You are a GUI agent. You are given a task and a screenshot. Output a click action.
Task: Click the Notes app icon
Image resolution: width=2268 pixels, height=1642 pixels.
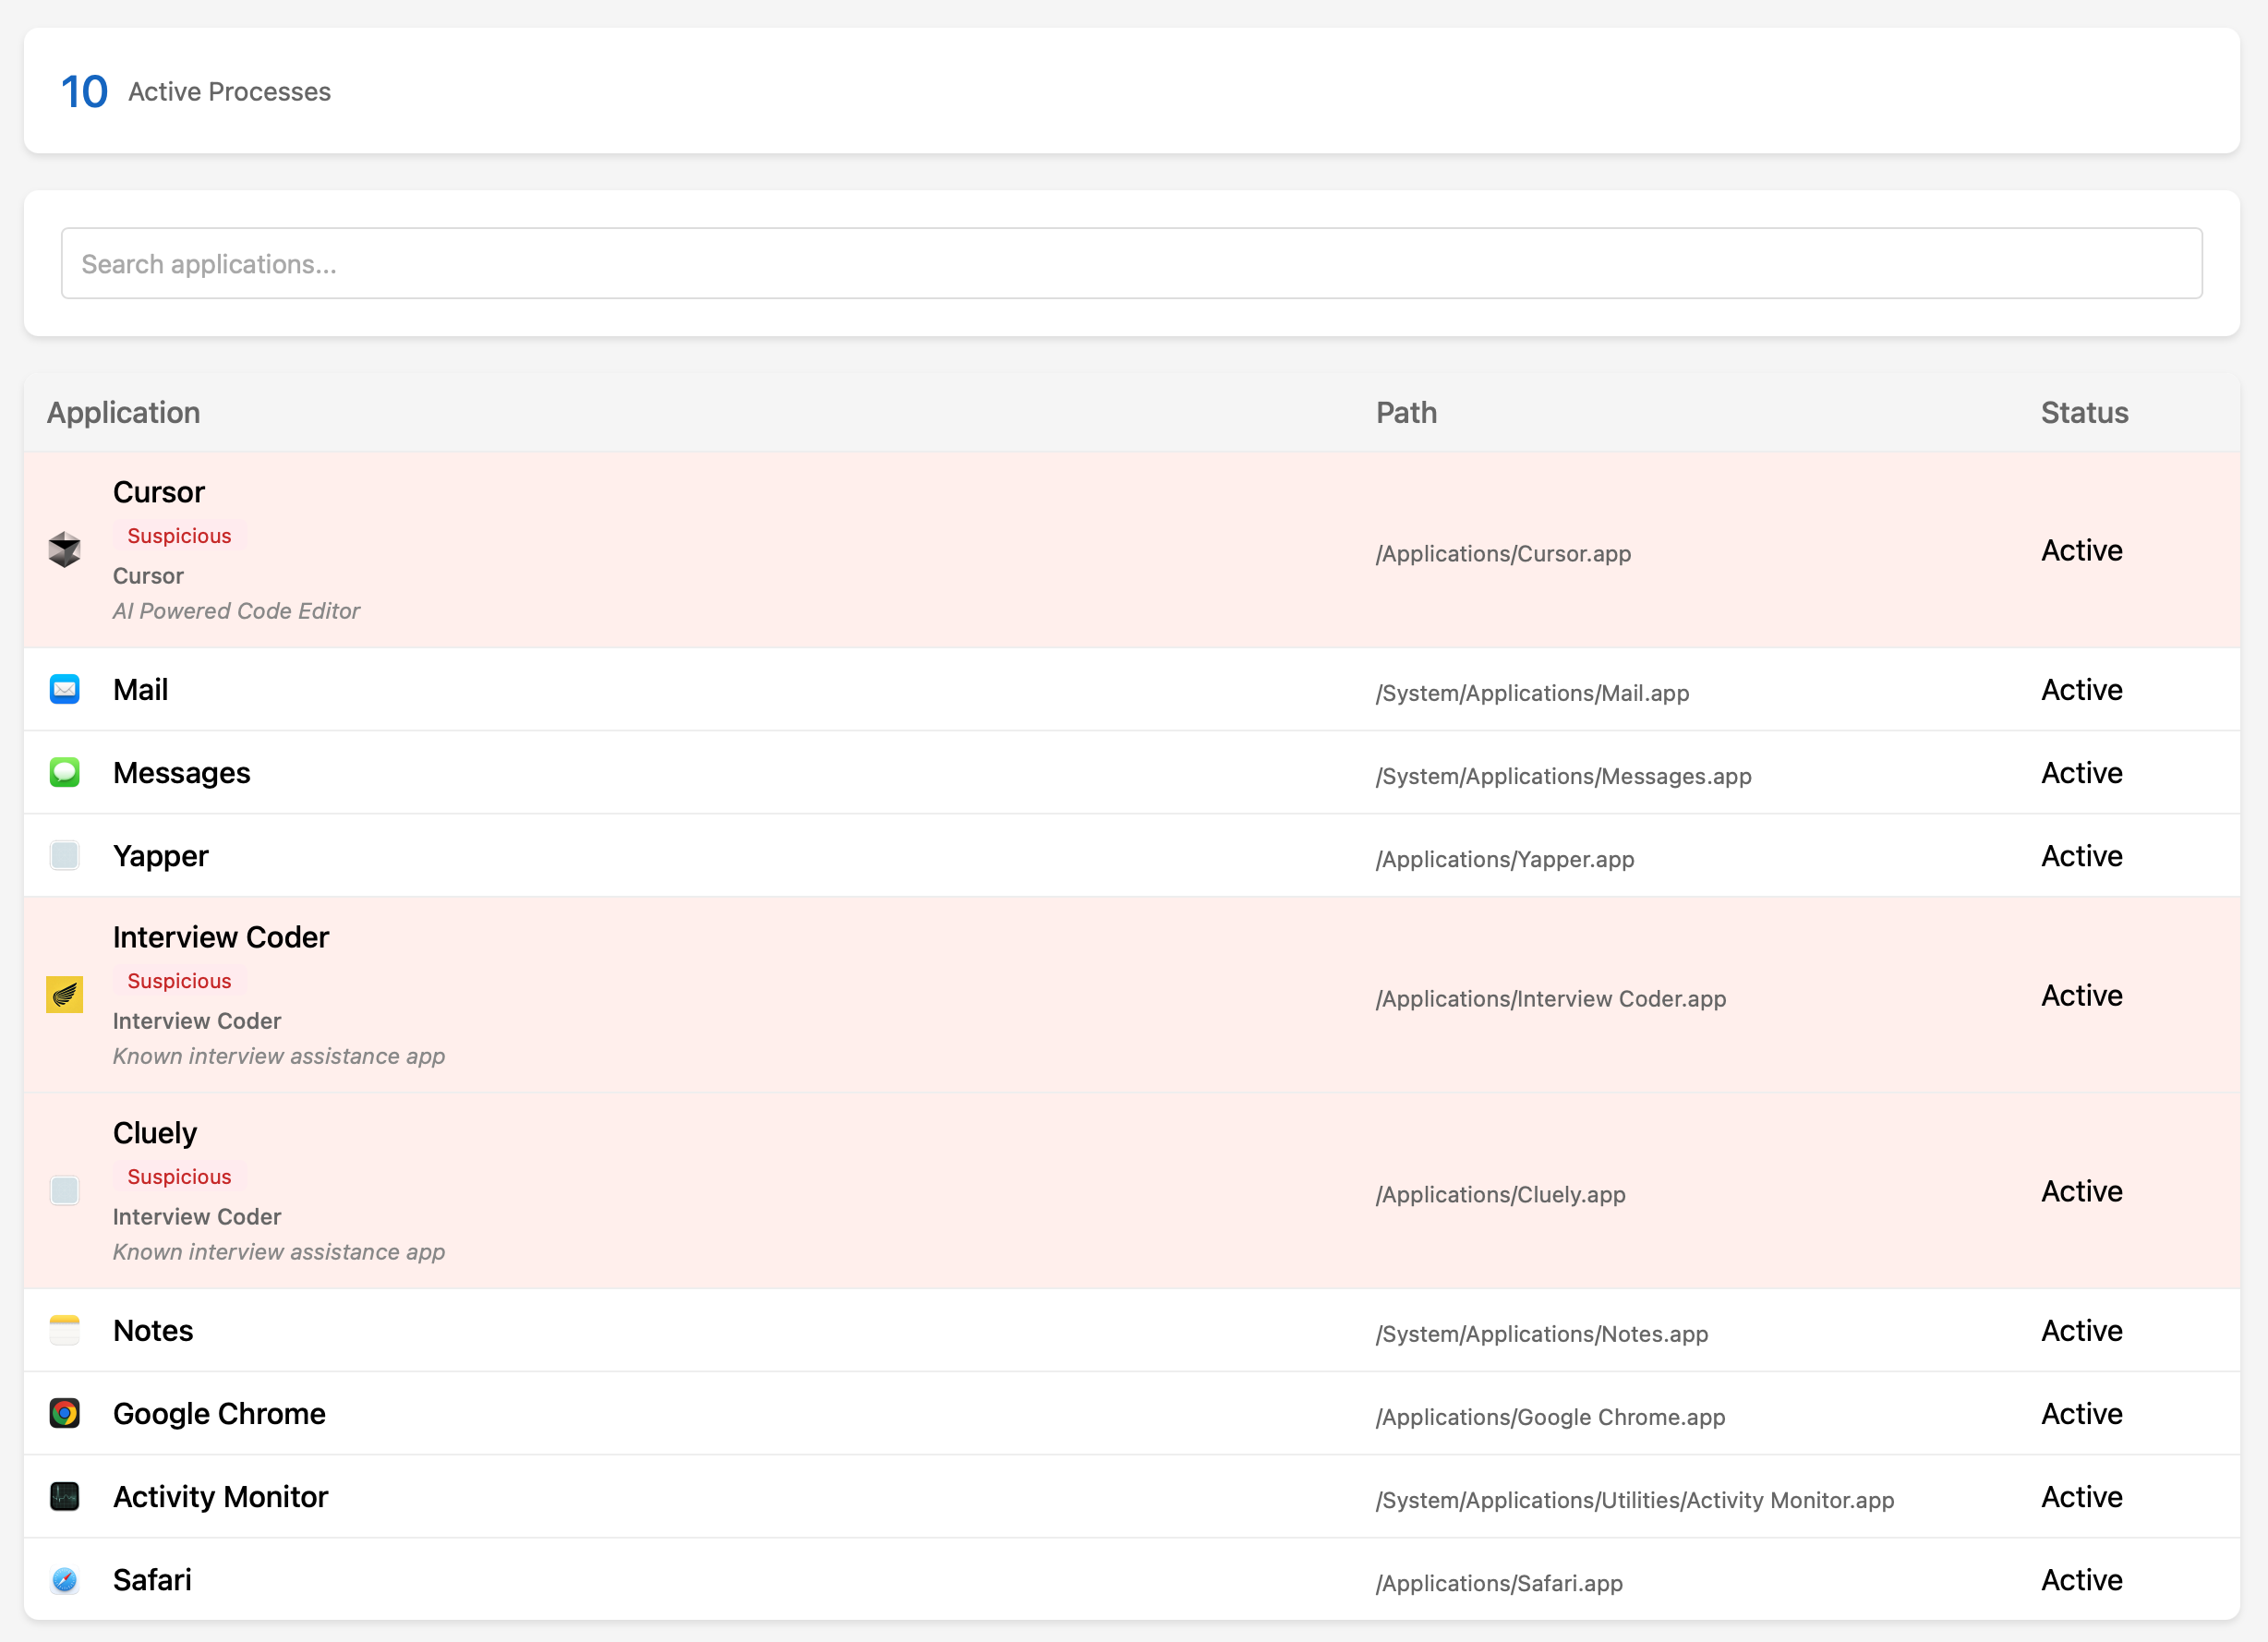[x=64, y=1330]
